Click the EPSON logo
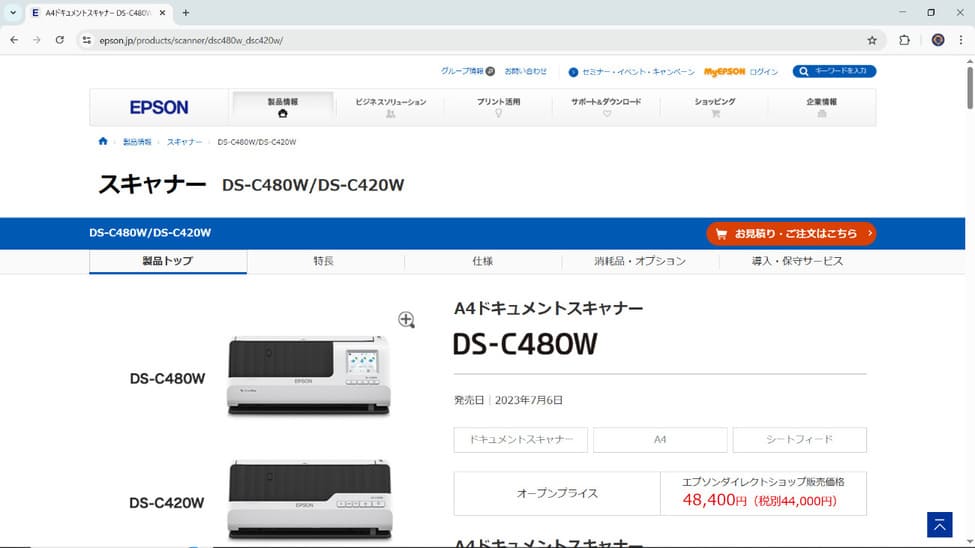 (x=159, y=107)
